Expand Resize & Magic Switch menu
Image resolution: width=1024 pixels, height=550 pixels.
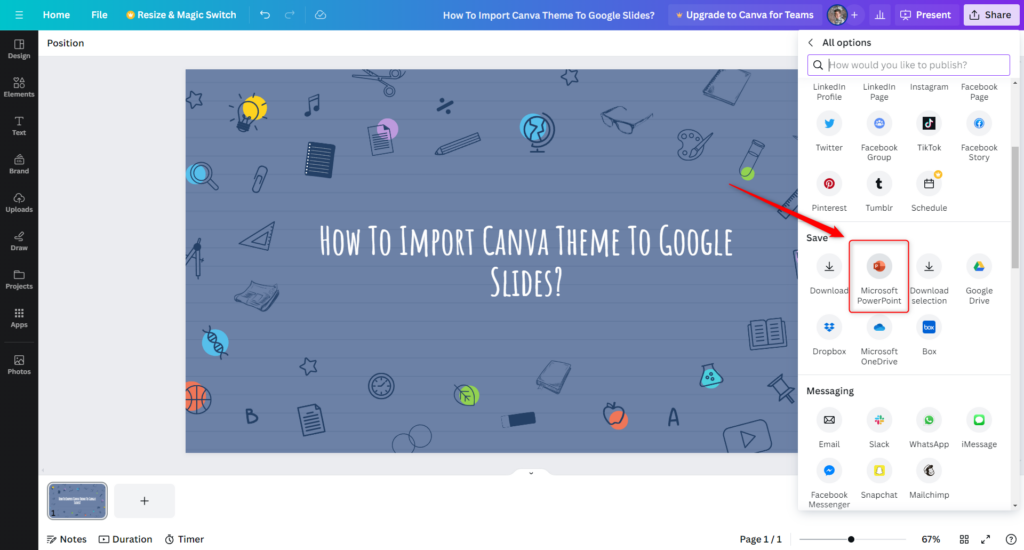tap(181, 15)
